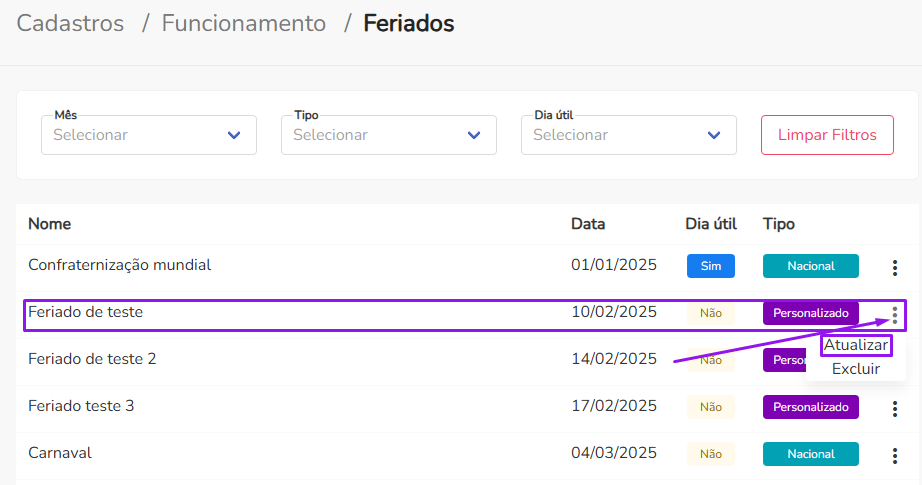Open the Tipo filter dropdown
This screenshot has height=485, width=922.
(389, 135)
